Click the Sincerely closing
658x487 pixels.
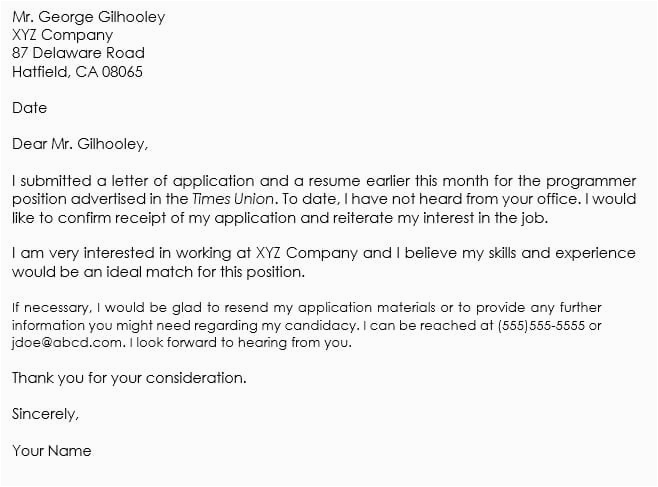pos(45,414)
